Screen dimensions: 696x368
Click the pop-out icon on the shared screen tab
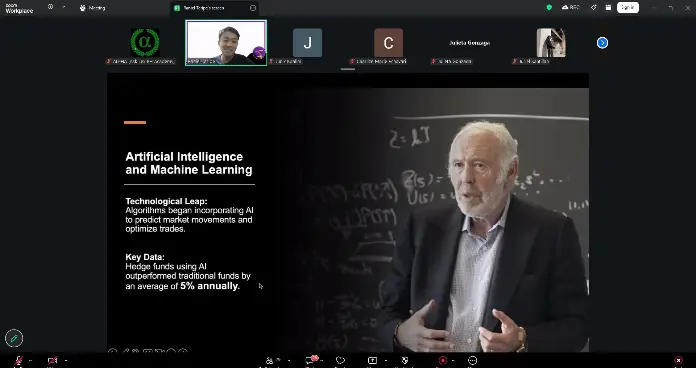pyautogui.click(x=253, y=8)
